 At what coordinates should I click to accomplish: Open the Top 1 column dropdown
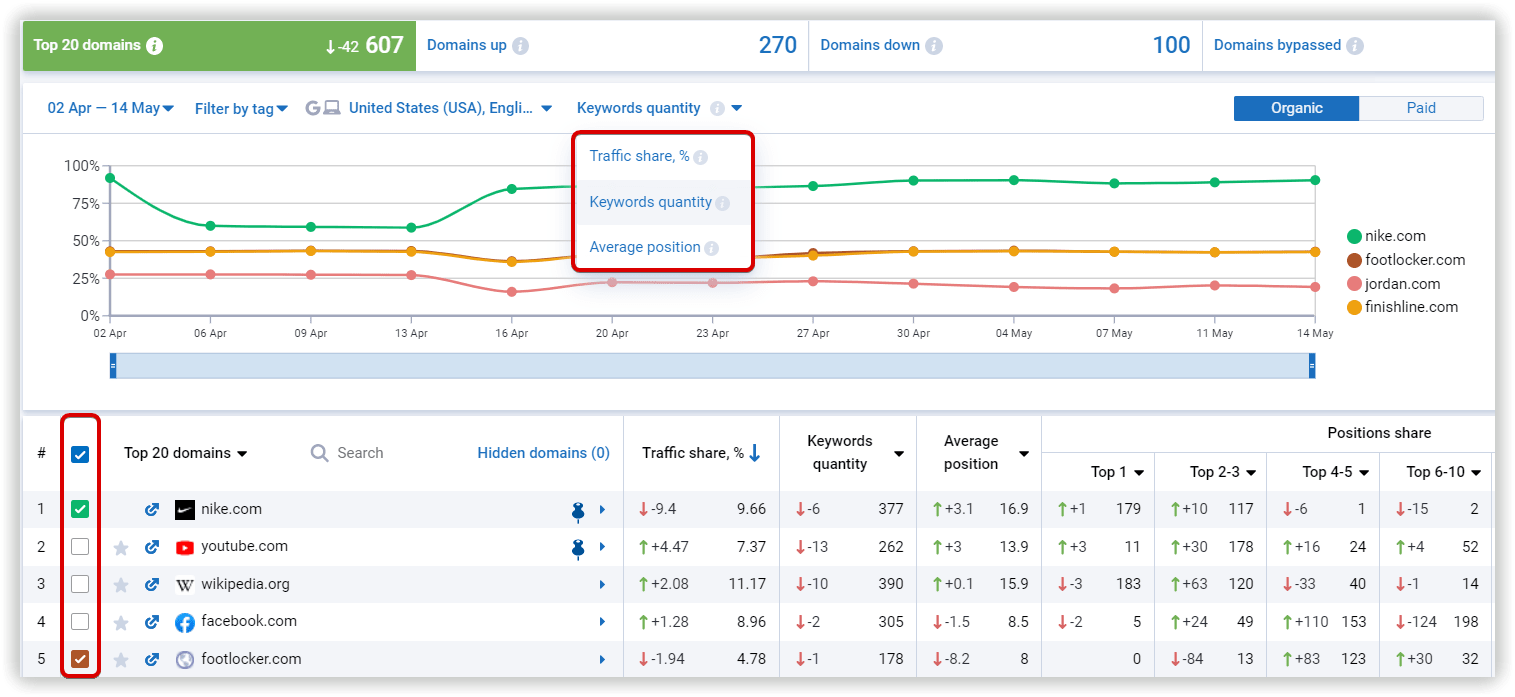point(1139,472)
